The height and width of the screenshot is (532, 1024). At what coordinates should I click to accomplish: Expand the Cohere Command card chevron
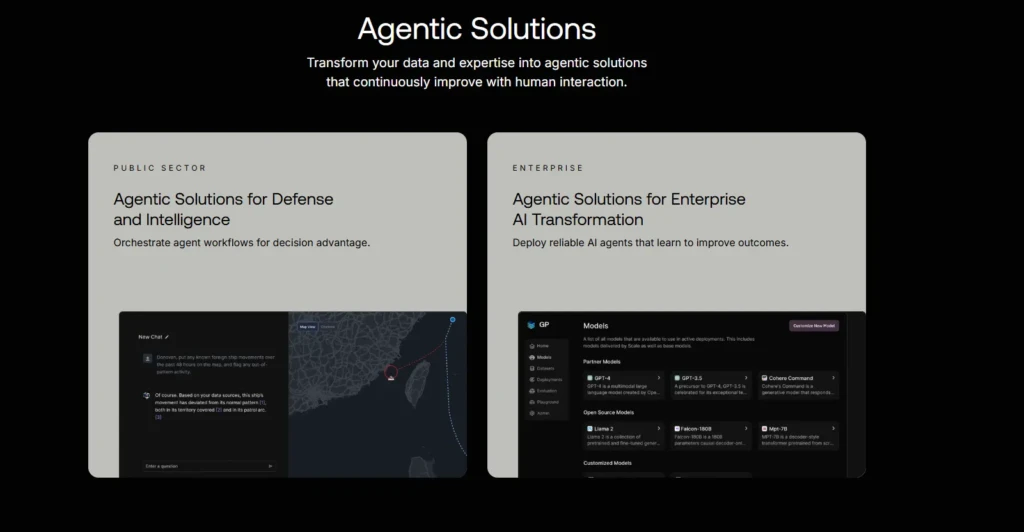pyautogui.click(x=833, y=378)
